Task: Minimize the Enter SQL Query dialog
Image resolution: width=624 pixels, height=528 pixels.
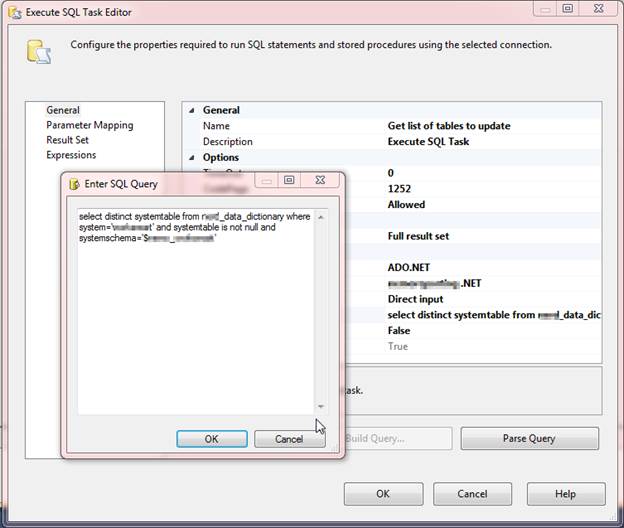Action: [x=266, y=181]
